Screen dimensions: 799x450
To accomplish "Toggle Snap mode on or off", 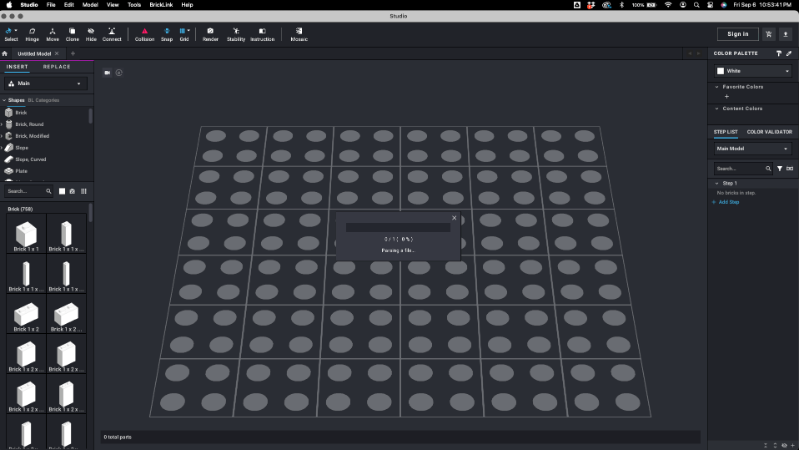I will [x=166, y=33].
